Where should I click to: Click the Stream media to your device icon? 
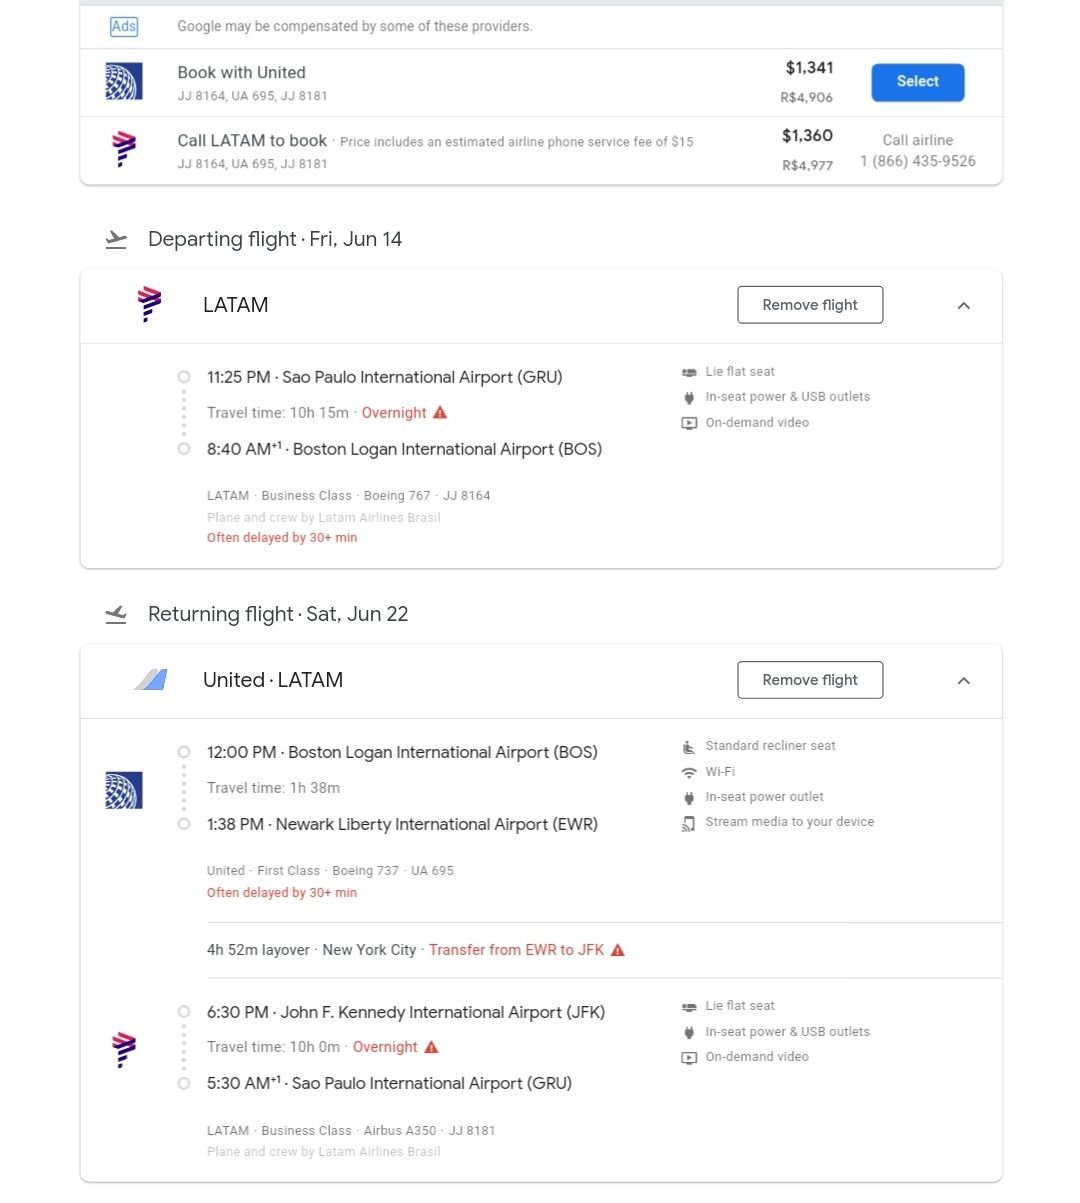[689, 823]
